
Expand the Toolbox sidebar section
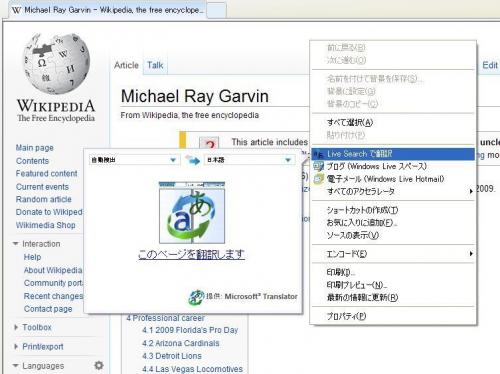coord(16,327)
